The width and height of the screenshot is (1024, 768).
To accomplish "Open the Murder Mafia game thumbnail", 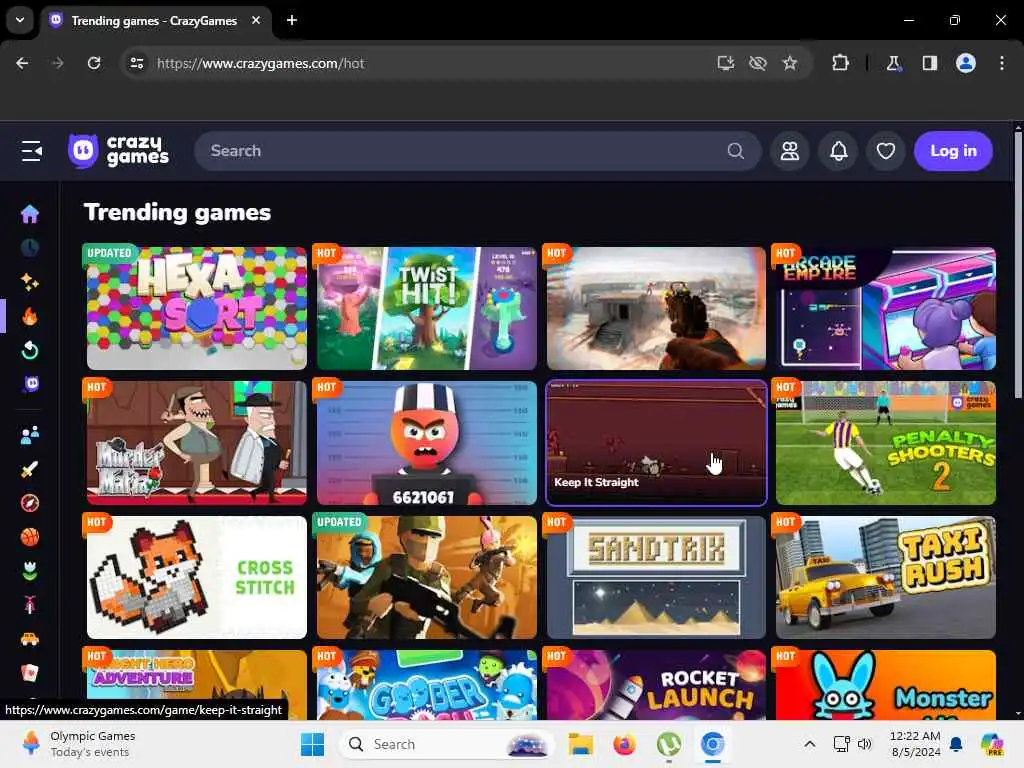I will 197,443.
